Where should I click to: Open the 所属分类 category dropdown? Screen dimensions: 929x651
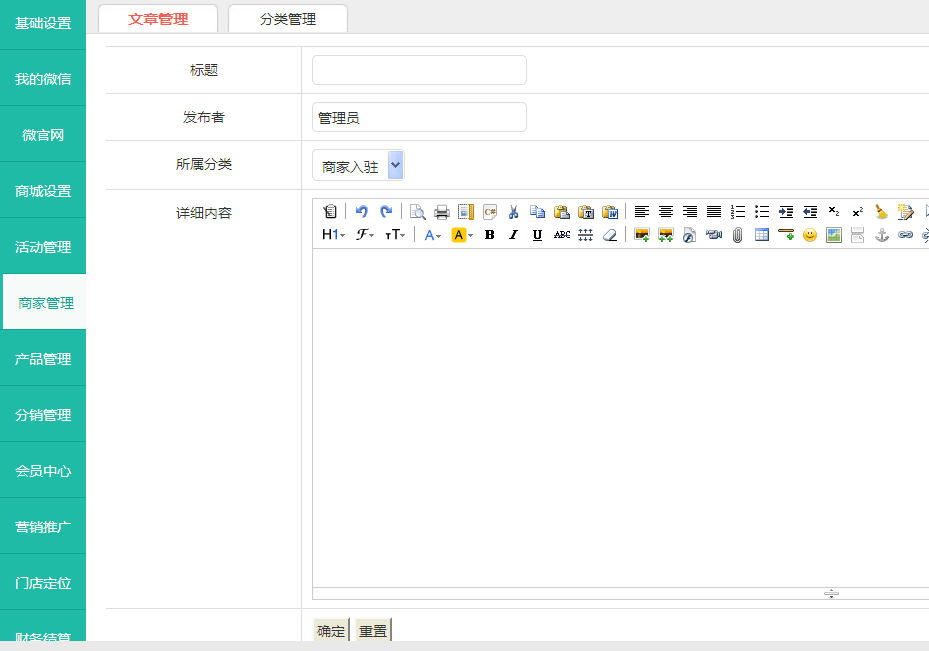pos(358,166)
